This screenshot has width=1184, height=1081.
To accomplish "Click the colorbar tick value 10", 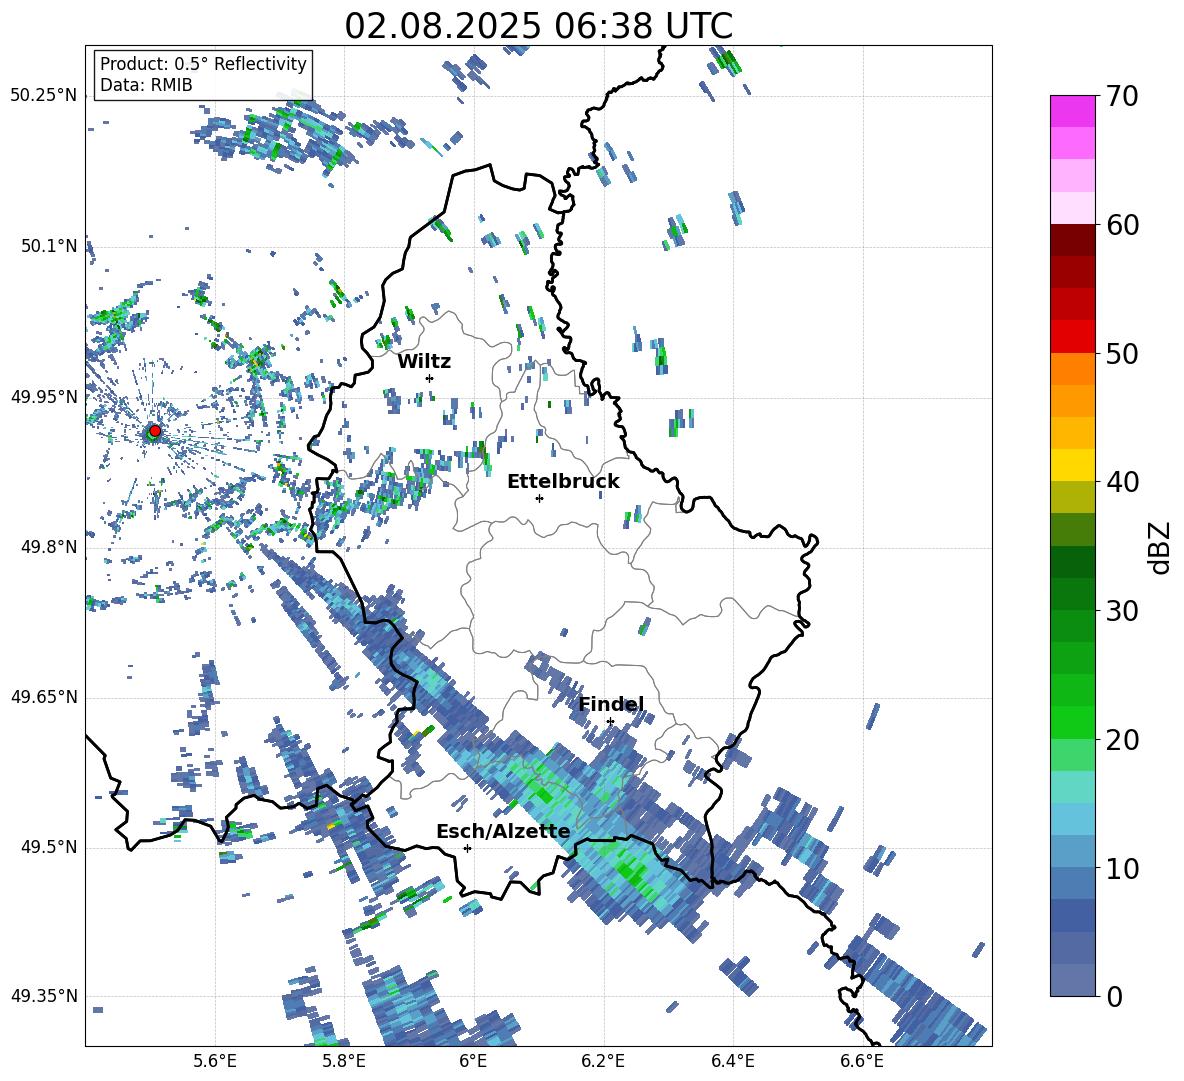I will tap(1122, 868).
